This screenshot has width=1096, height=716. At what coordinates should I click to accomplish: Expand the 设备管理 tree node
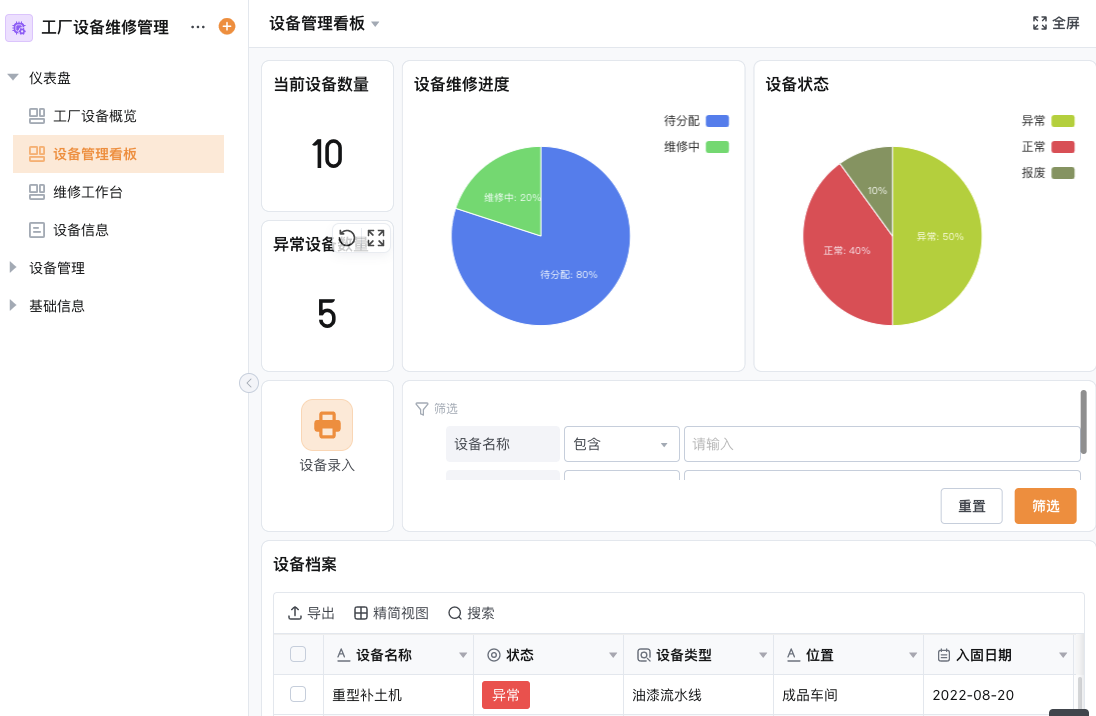(x=13, y=268)
